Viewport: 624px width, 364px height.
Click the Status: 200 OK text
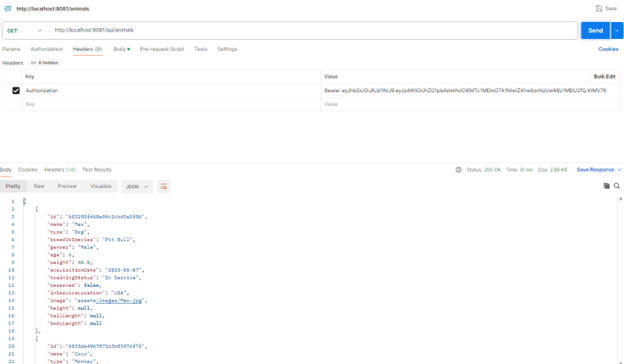pyautogui.click(x=484, y=170)
